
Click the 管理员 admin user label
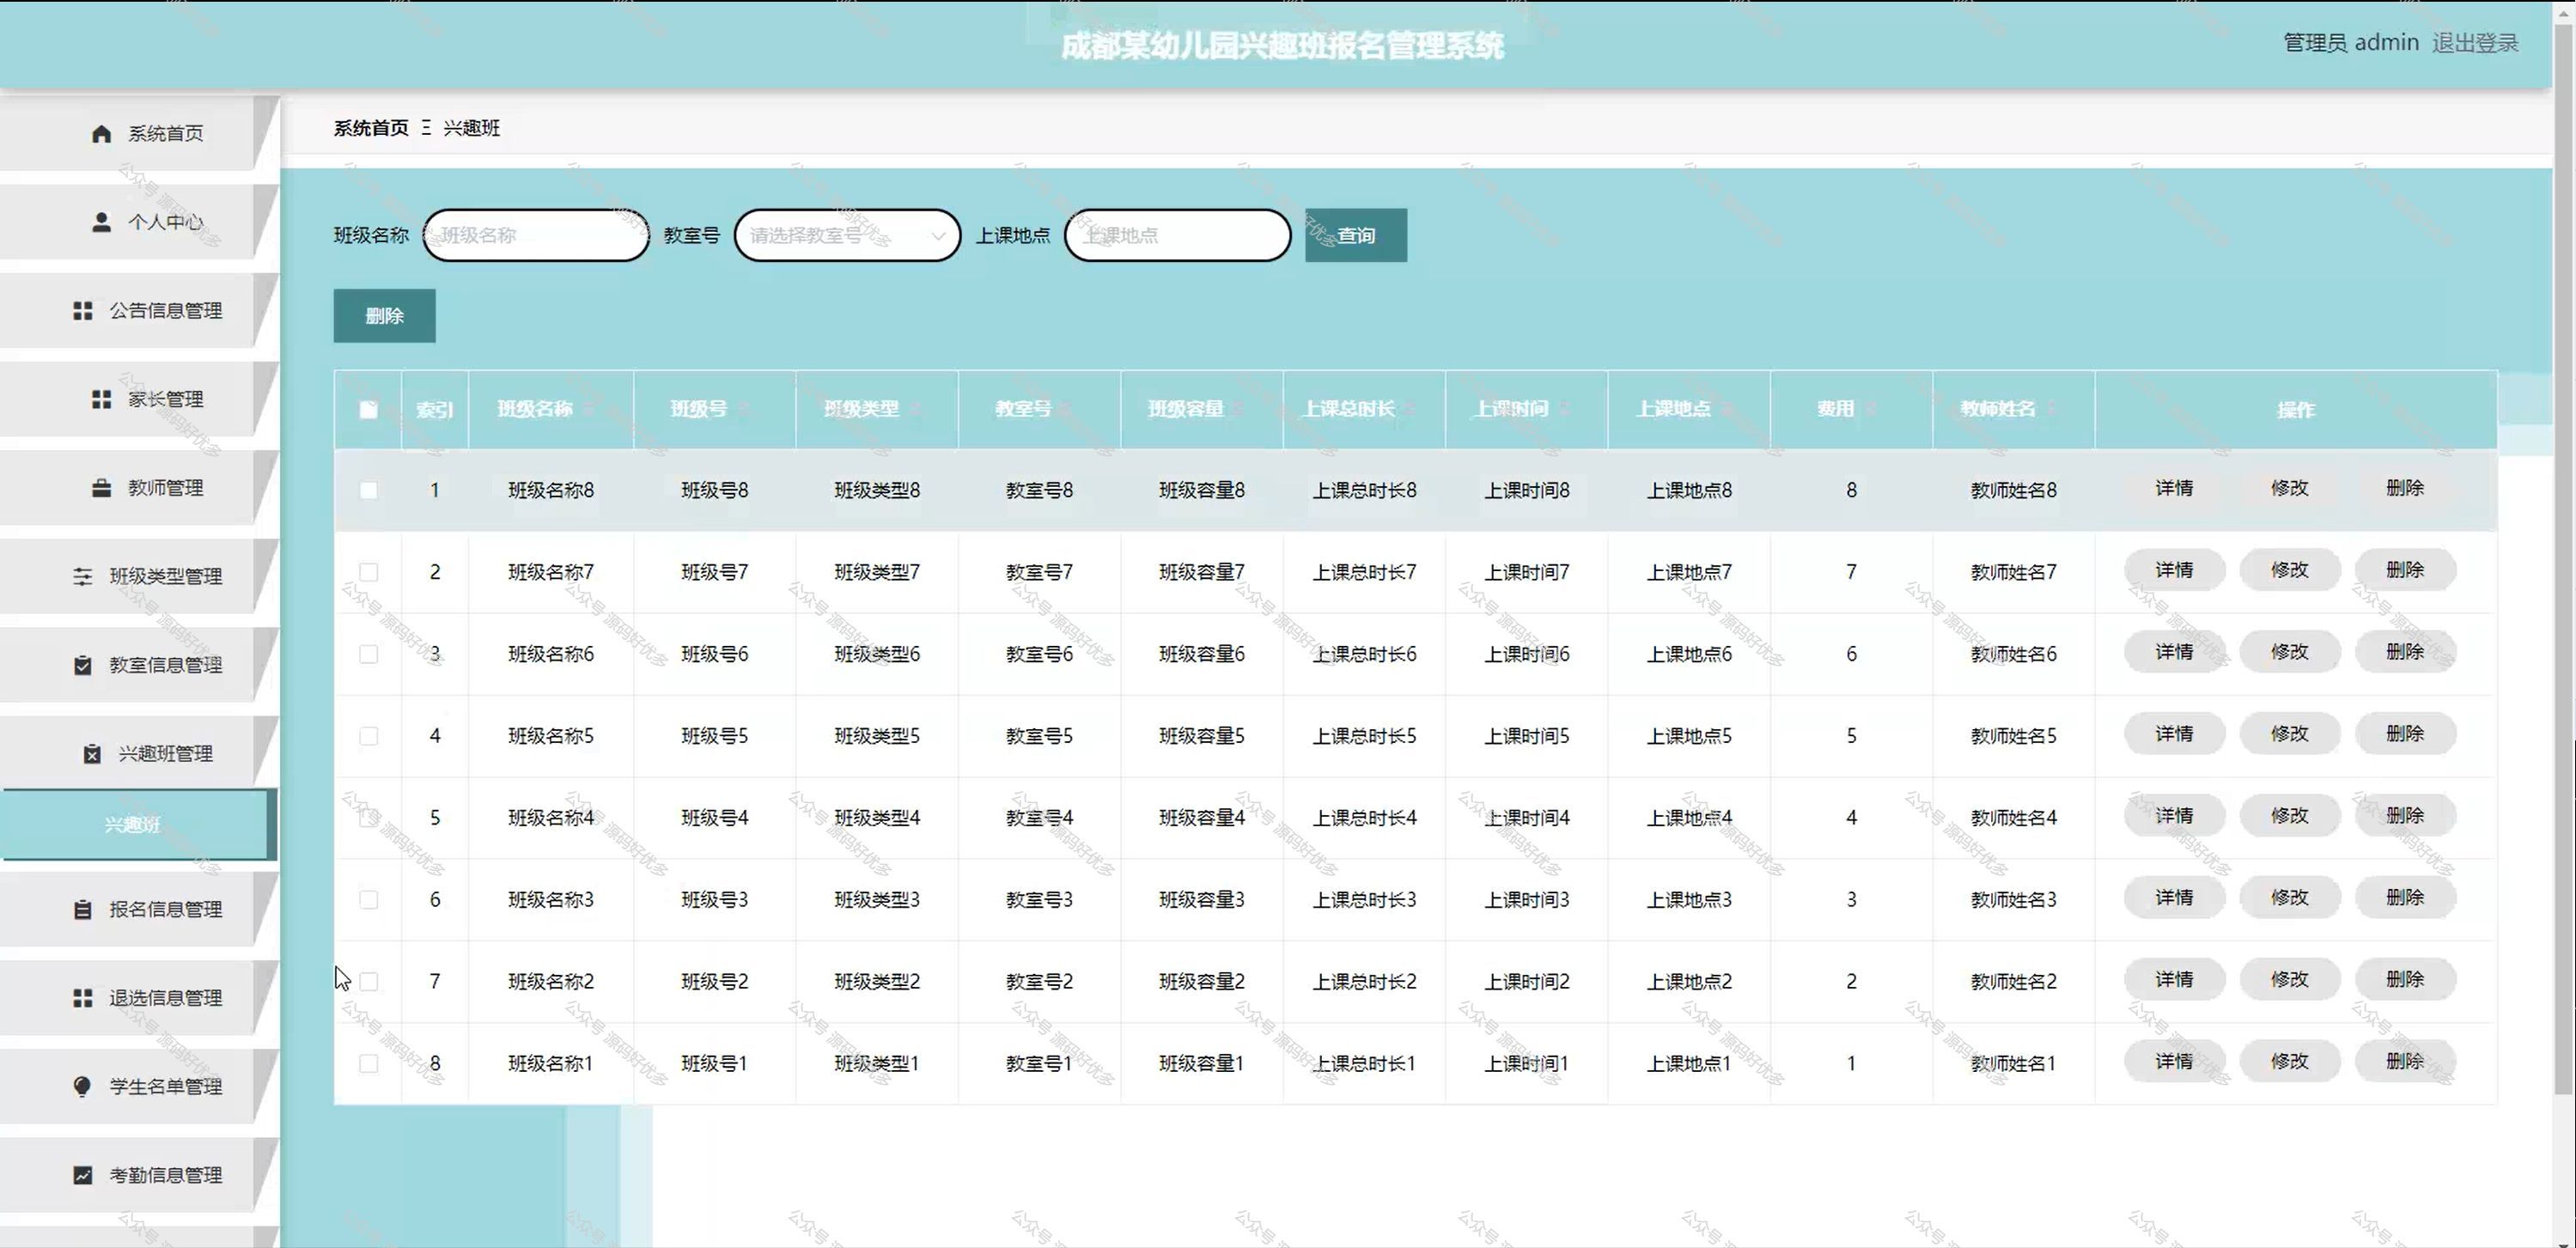(x=2350, y=43)
